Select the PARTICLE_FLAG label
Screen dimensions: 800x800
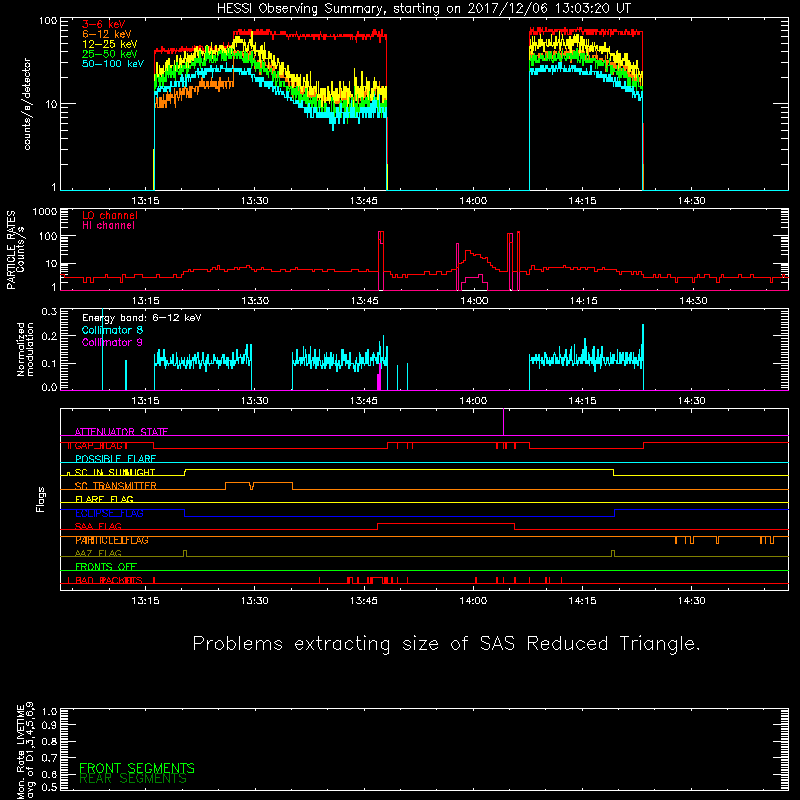pyautogui.click(x=112, y=540)
